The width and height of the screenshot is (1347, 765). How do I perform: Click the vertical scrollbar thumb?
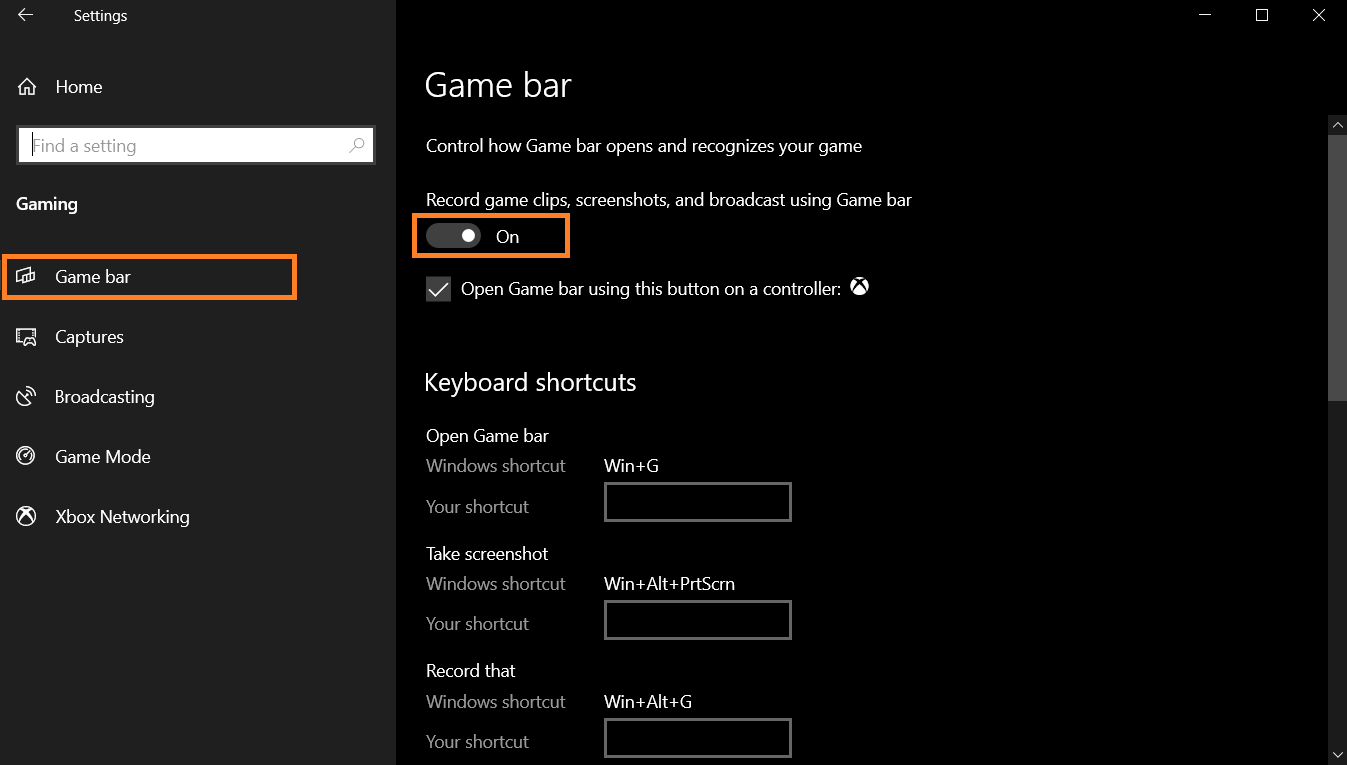1337,268
